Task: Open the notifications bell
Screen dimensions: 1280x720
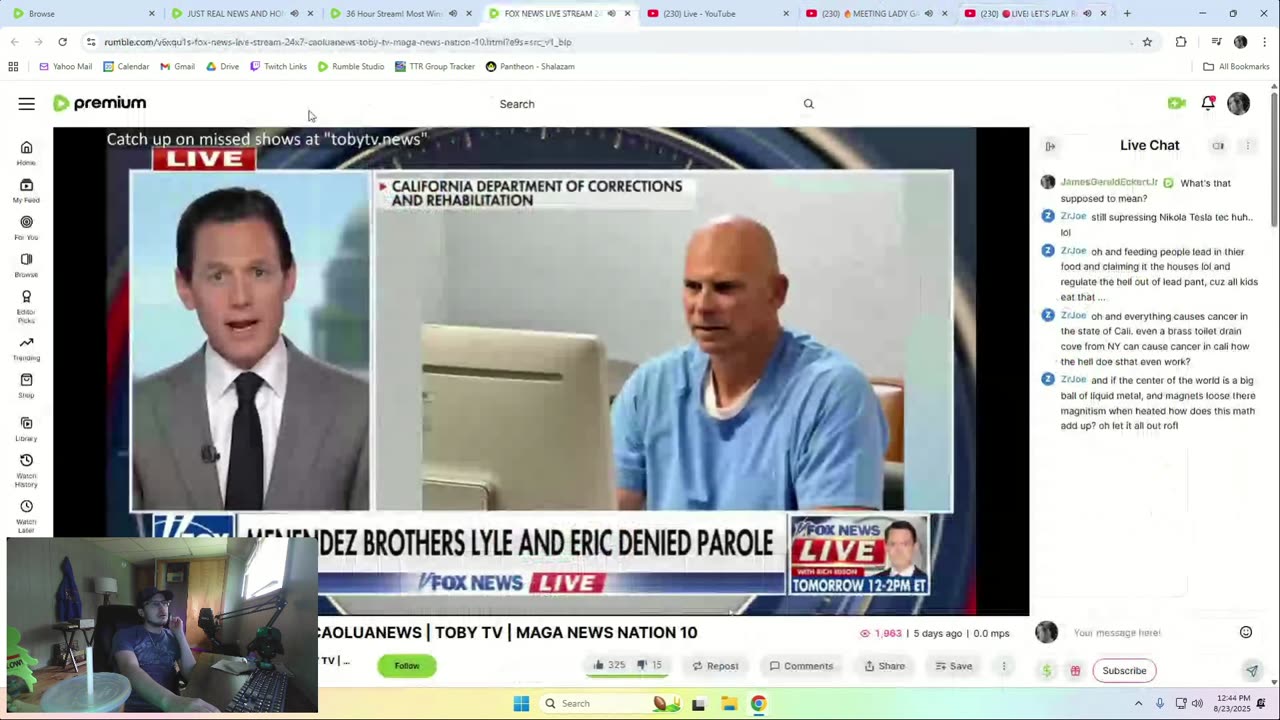Action: (1208, 103)
